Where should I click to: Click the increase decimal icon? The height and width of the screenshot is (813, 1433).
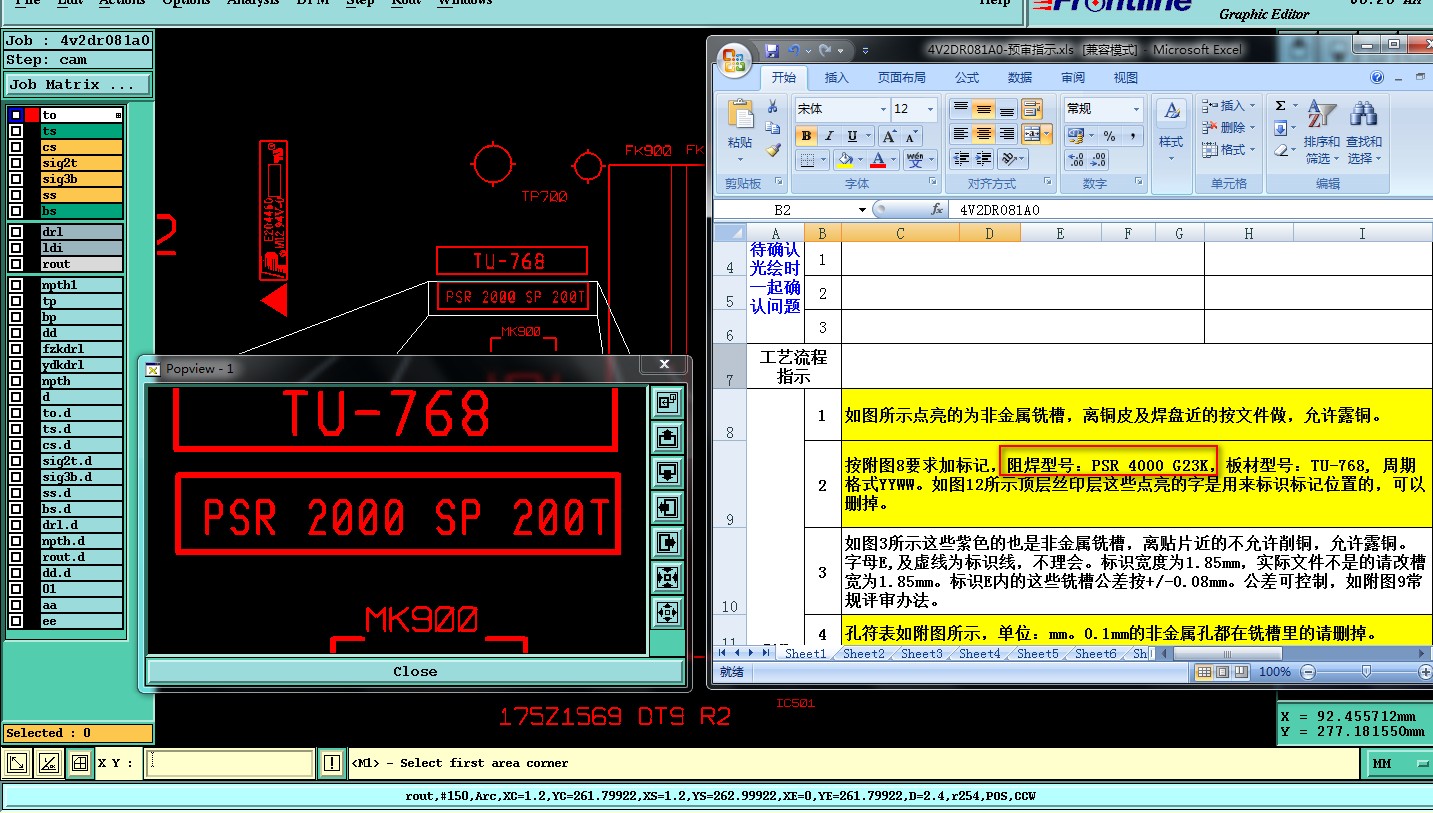pyautogui.click(x=1076, y=160)
